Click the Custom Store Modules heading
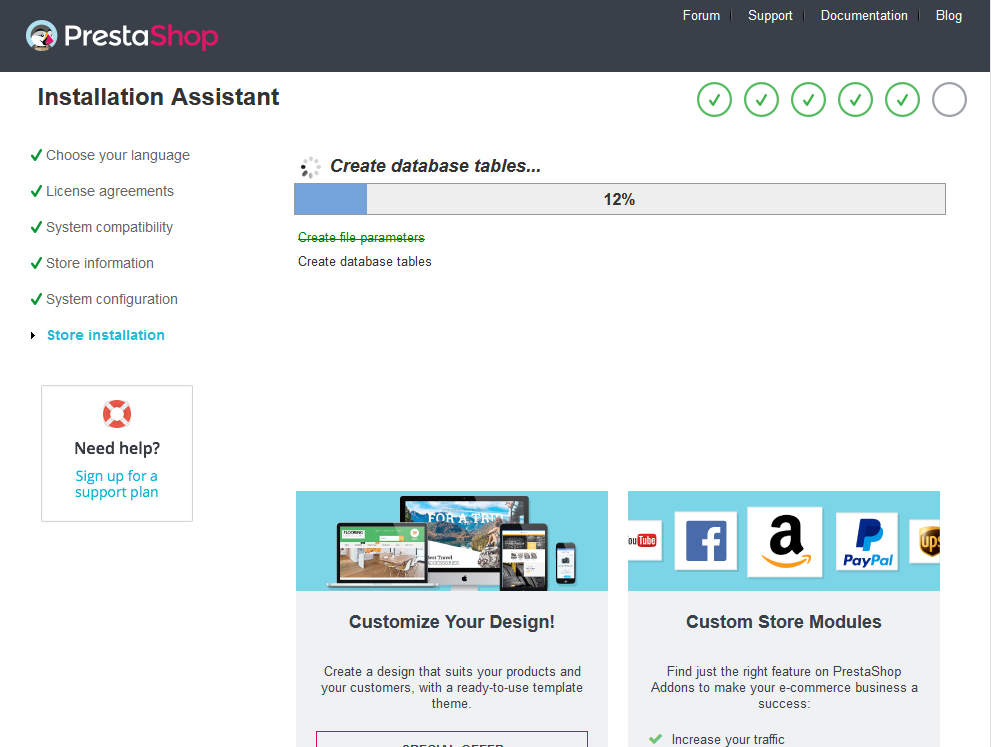Screen dimensions: 991x747 (x=784, y=622)
